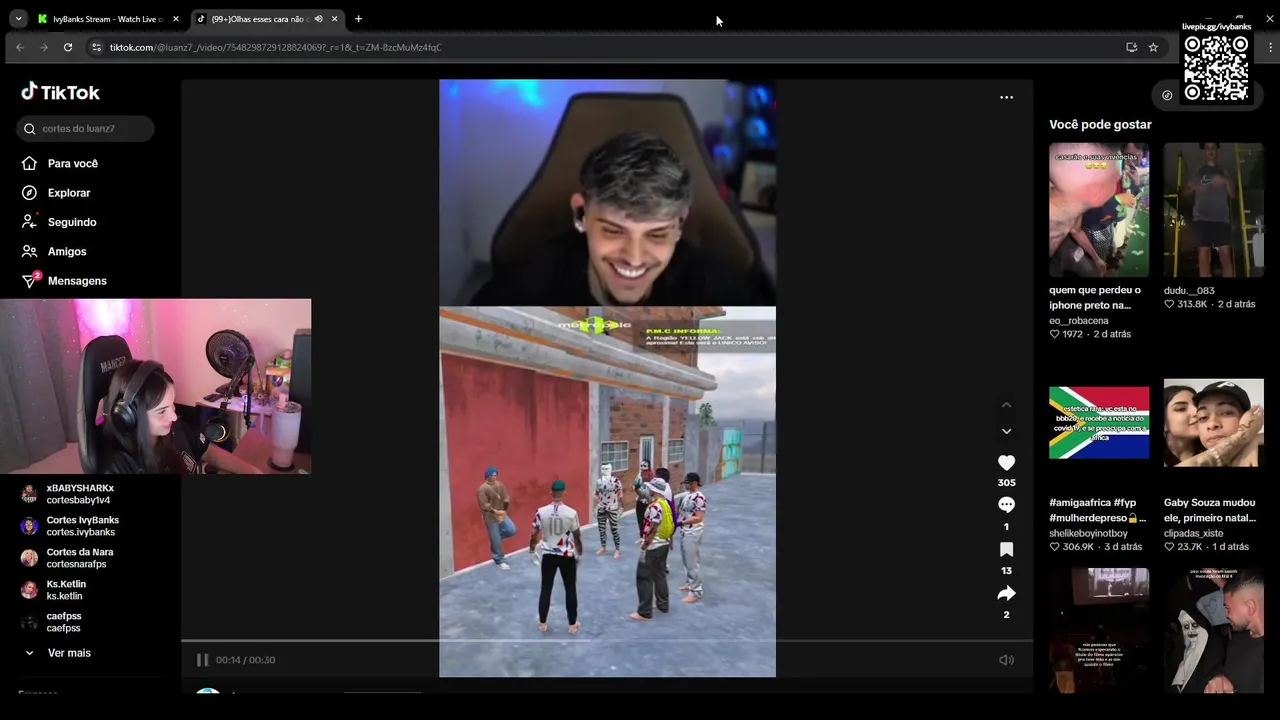Click the round icon above Você pode gostar

1167,95
